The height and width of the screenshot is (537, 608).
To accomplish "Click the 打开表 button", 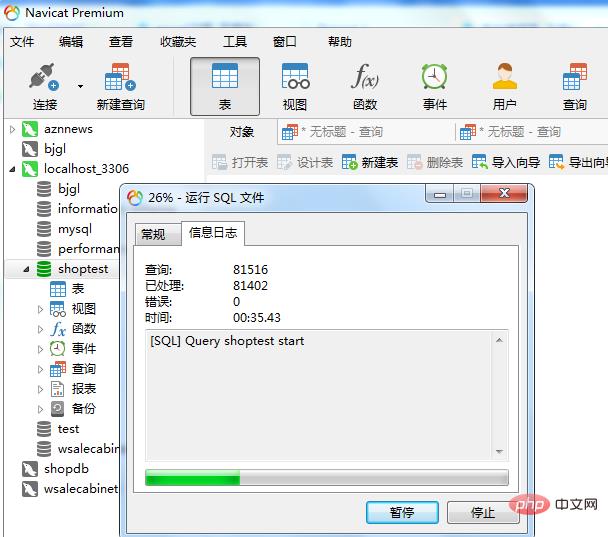I will point(240,162).
